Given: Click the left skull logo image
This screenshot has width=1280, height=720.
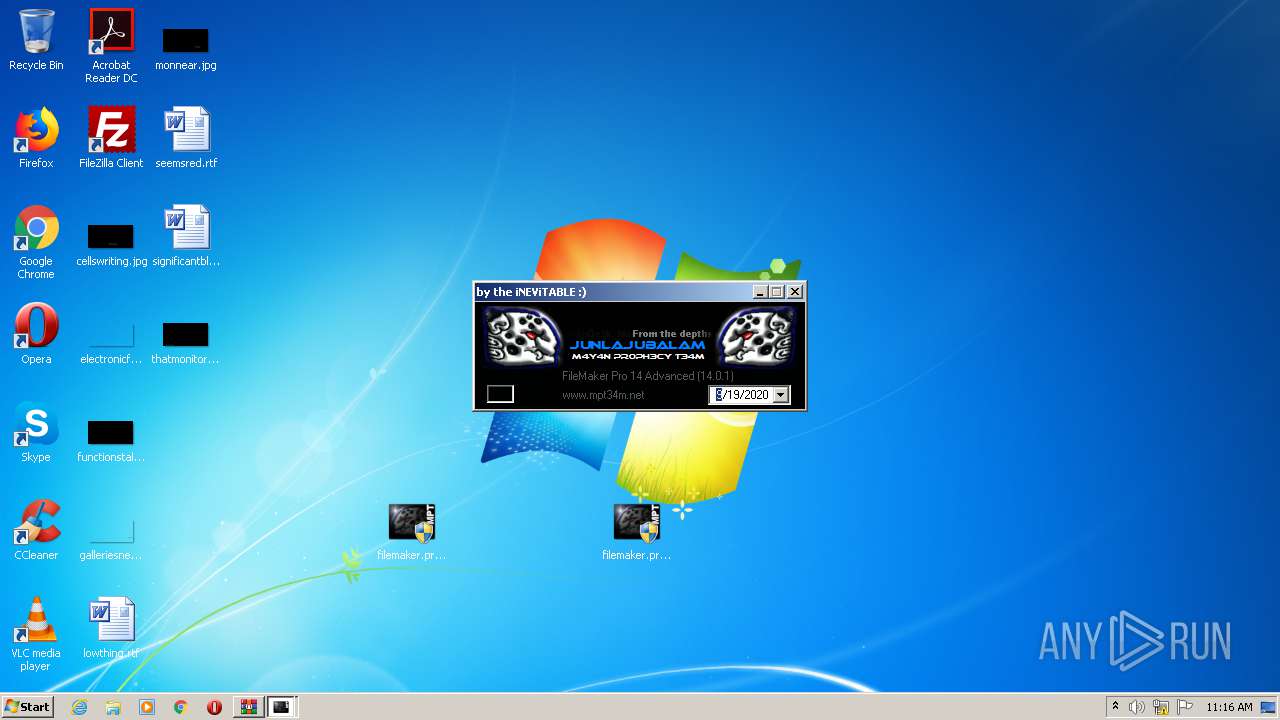Looking at the screenshot, I should [x=524, y=335].
